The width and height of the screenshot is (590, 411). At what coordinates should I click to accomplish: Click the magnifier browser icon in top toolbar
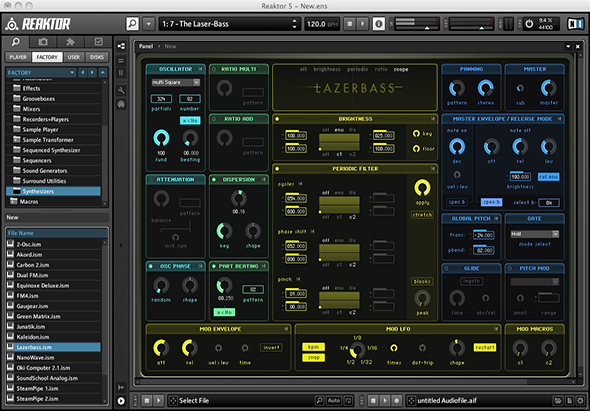[x=132, y=24]
